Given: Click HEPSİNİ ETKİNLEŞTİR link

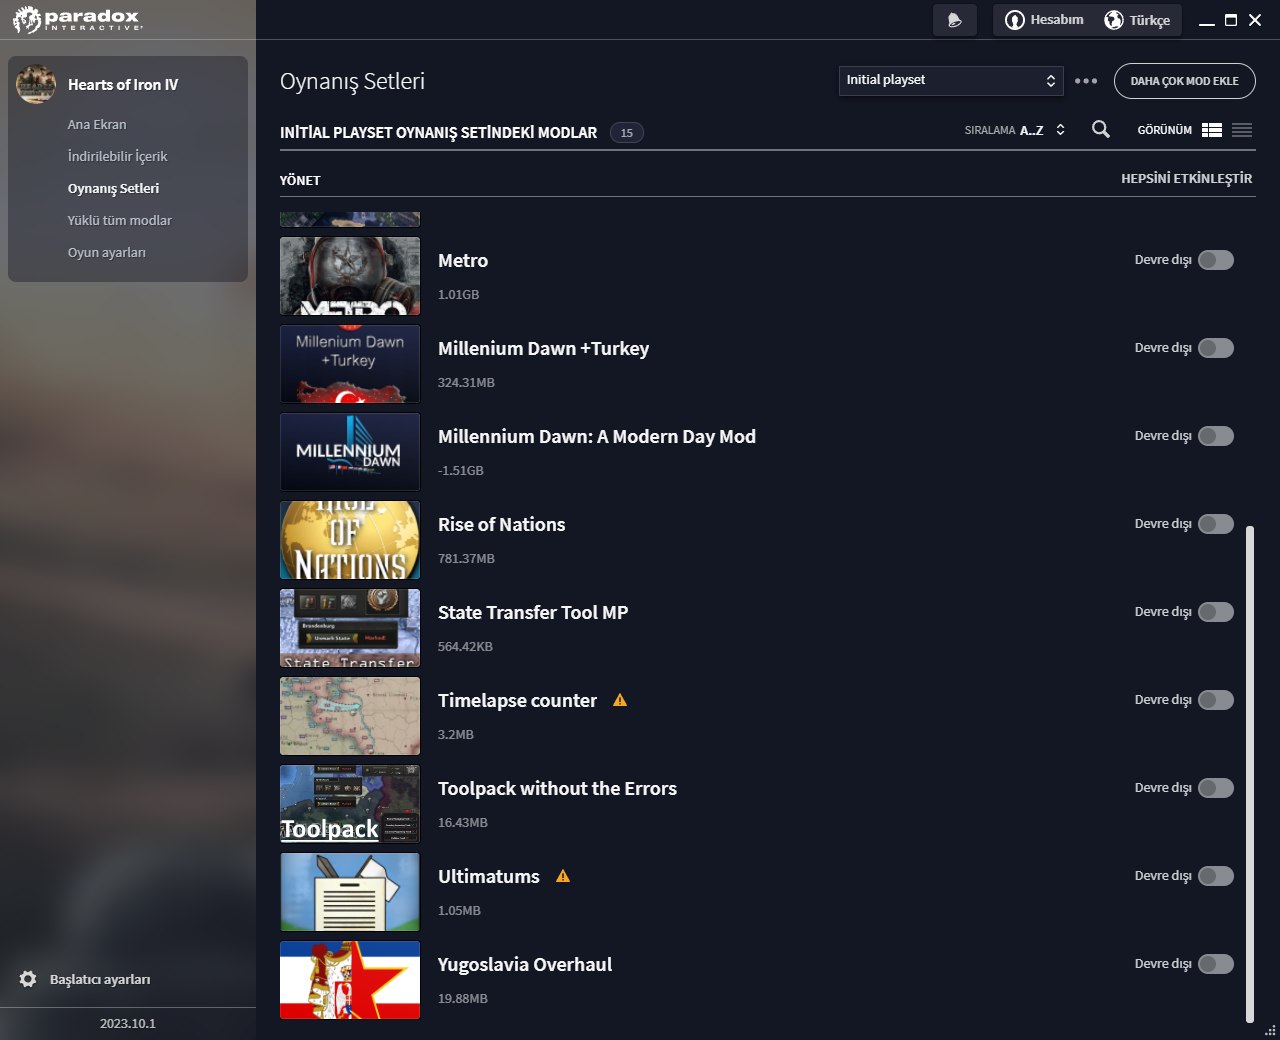Looking at the screenshot, I should coord(1187,178).
